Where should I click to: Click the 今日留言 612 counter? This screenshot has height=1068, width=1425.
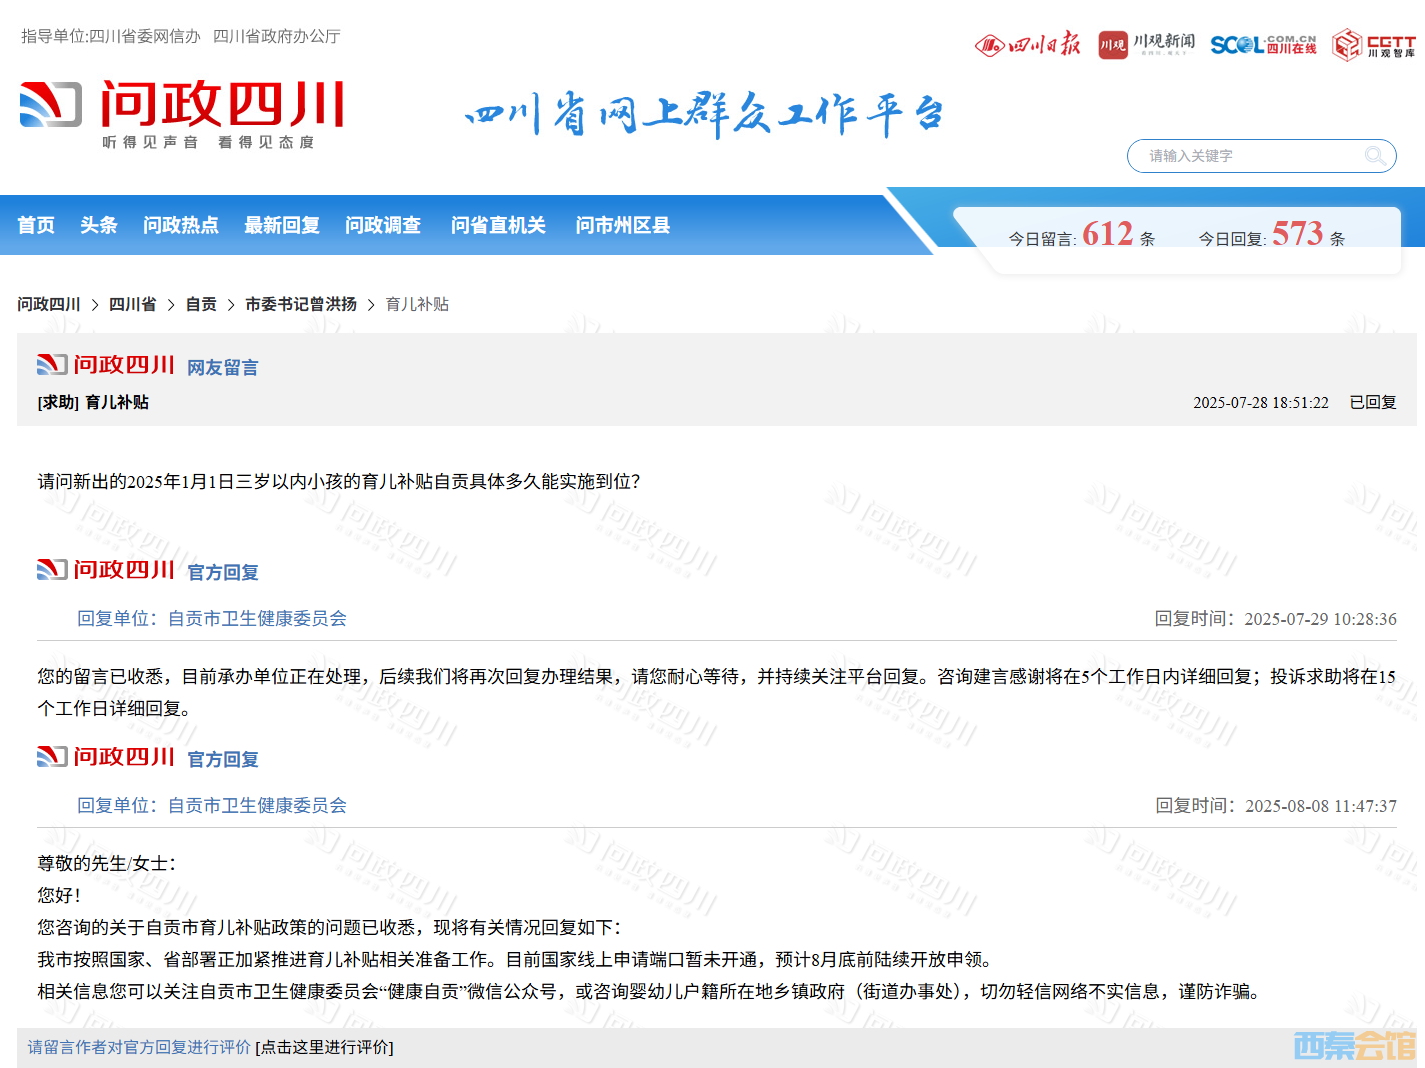[1081, 234]
